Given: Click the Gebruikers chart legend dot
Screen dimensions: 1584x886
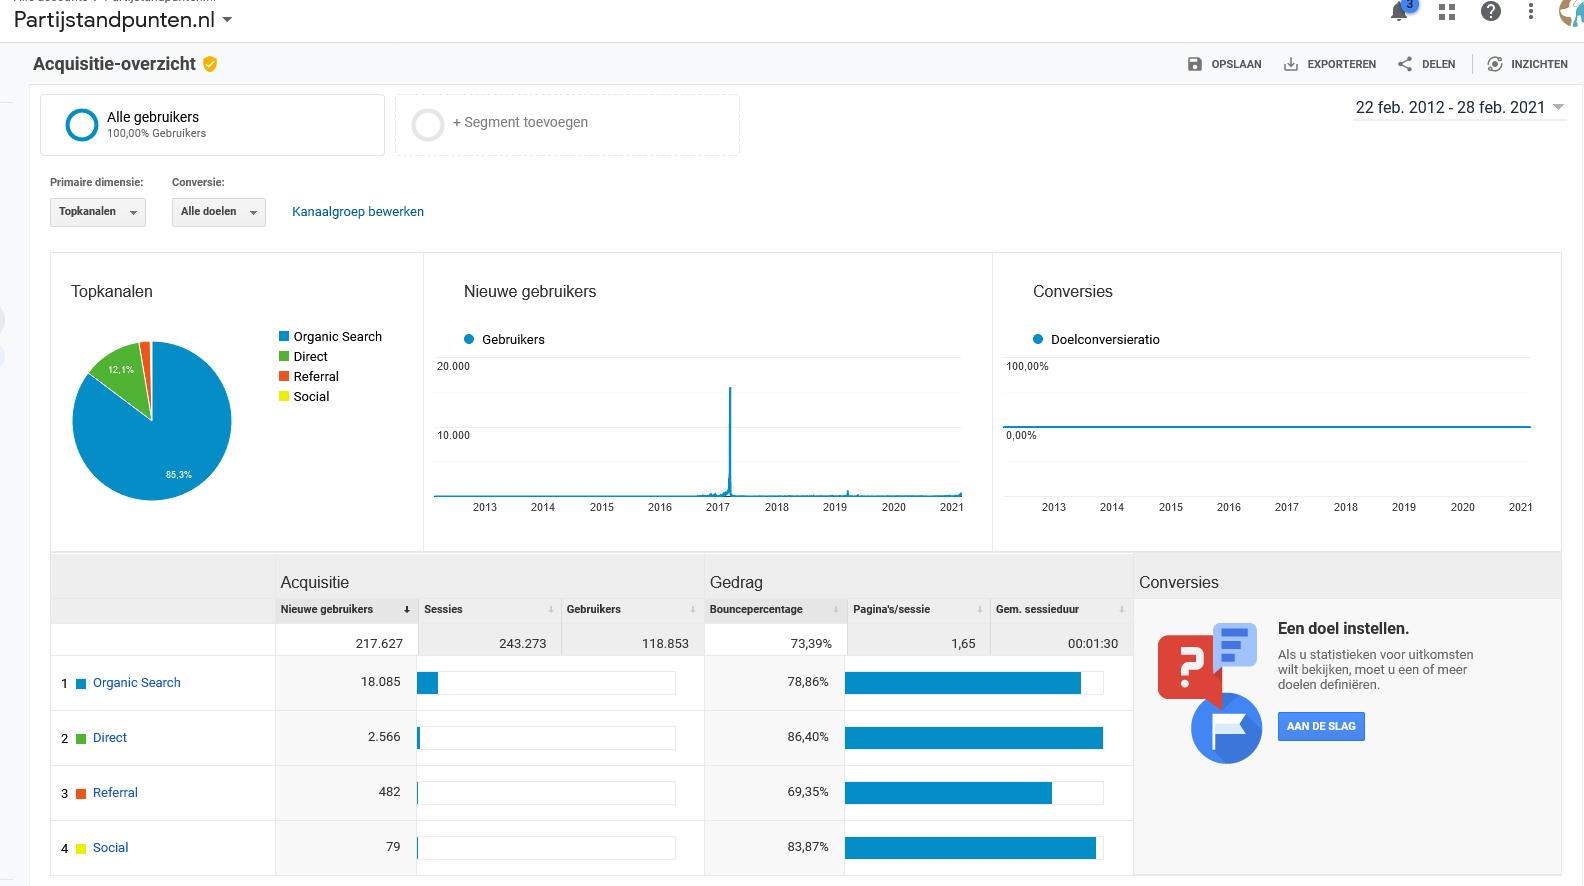Looking at the screenshot, I should tap(469, 339).
